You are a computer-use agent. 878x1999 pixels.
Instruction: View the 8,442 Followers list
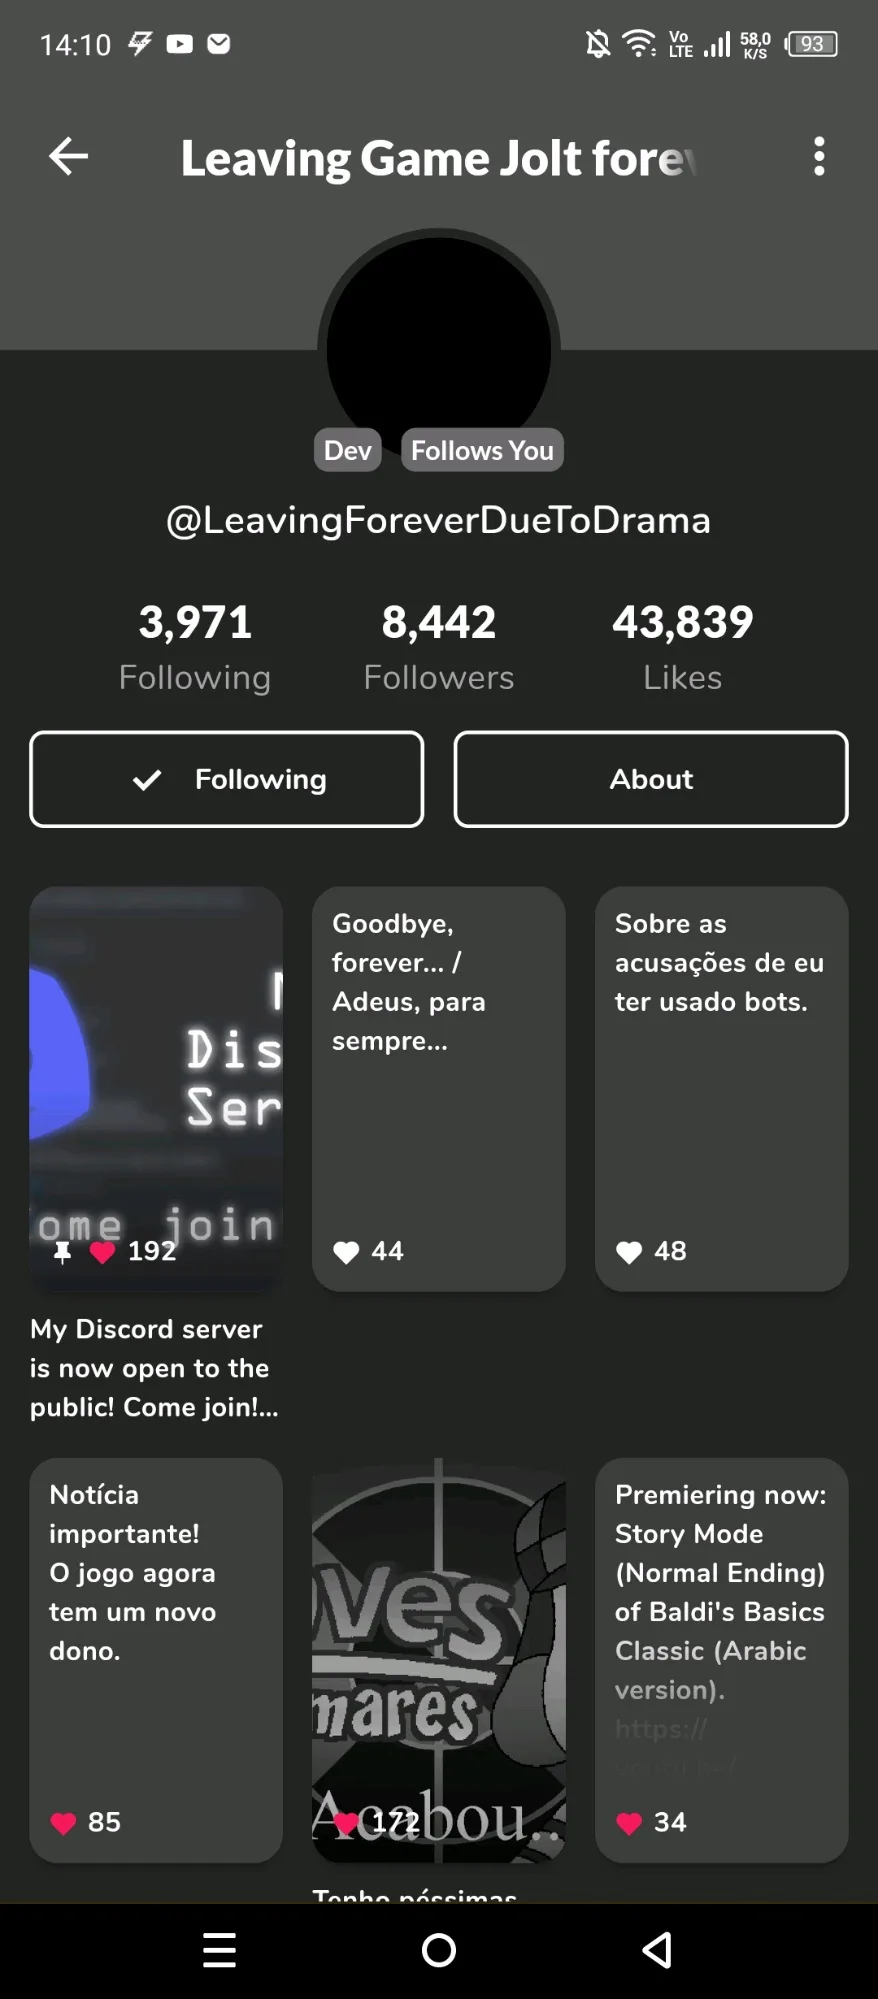point(439,647)
